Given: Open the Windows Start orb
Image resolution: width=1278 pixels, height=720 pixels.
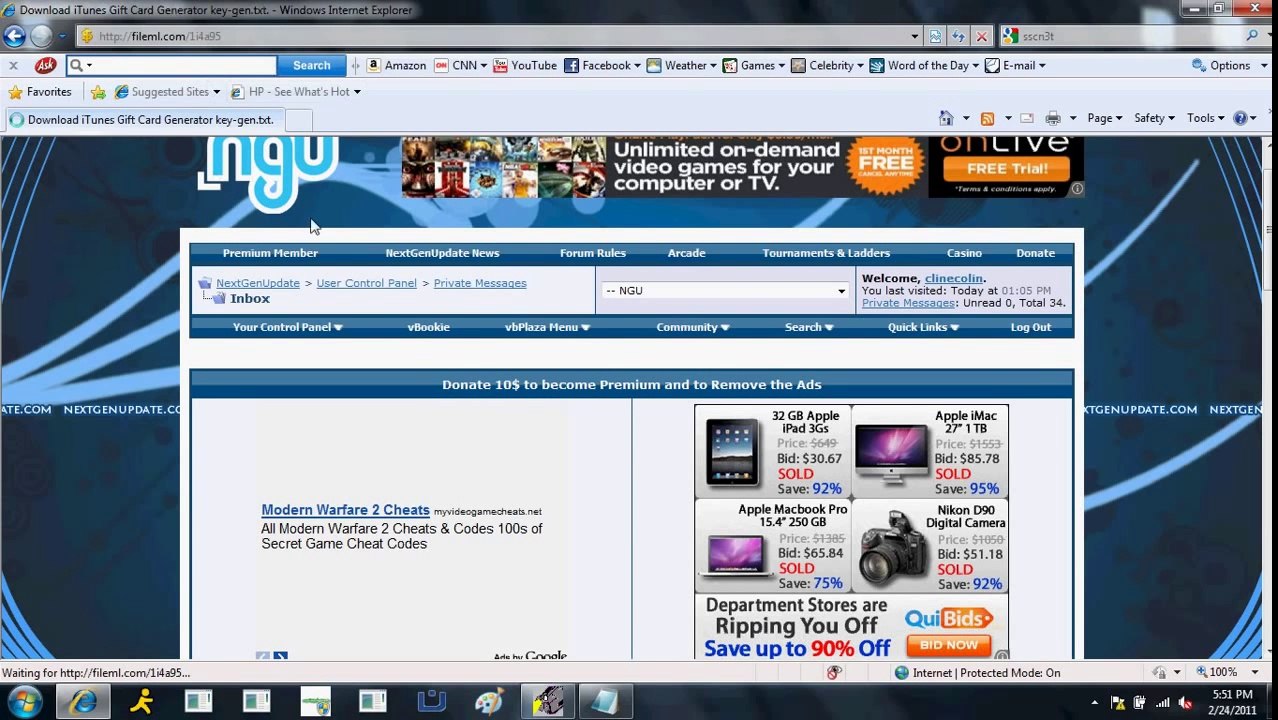Looking at the screenshot, I should tap(24, 702).
